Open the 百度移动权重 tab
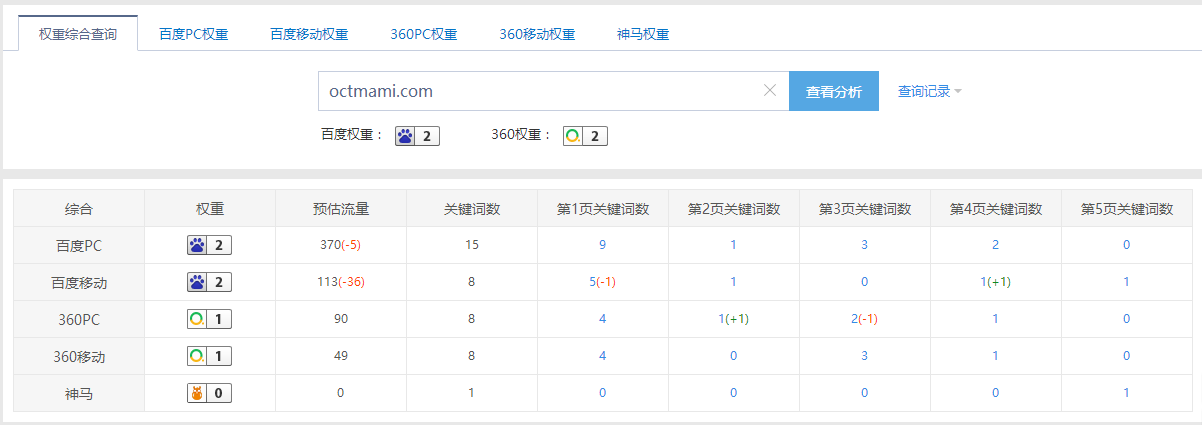 pos(309,34)
